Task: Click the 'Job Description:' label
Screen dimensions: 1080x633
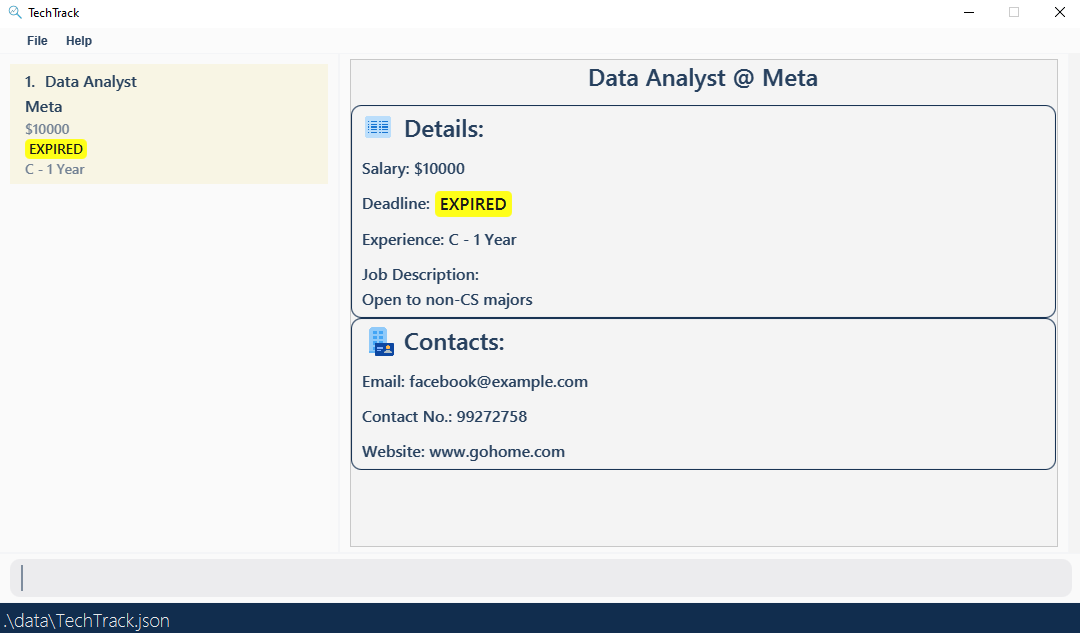Action: click(420, 275)
